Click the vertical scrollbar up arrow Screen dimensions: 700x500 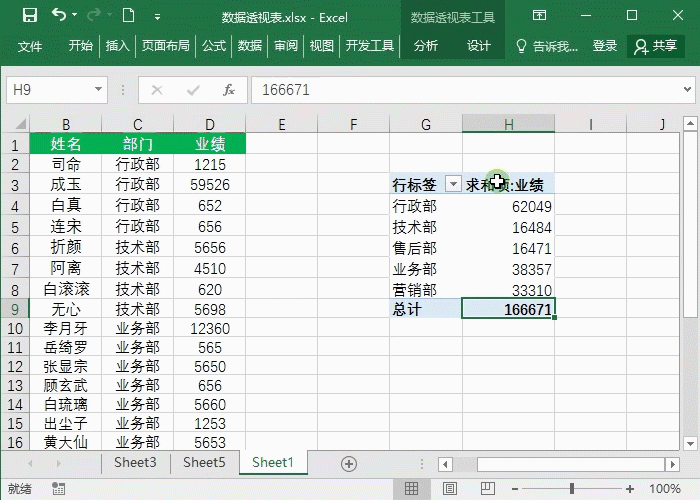(690, 123)
